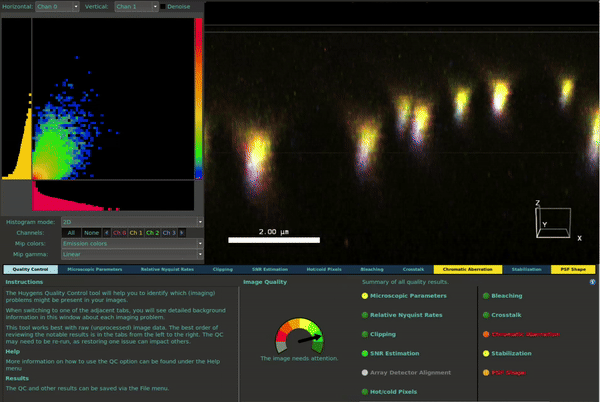Open the Histogram mode dropdown

click(130, 221)
